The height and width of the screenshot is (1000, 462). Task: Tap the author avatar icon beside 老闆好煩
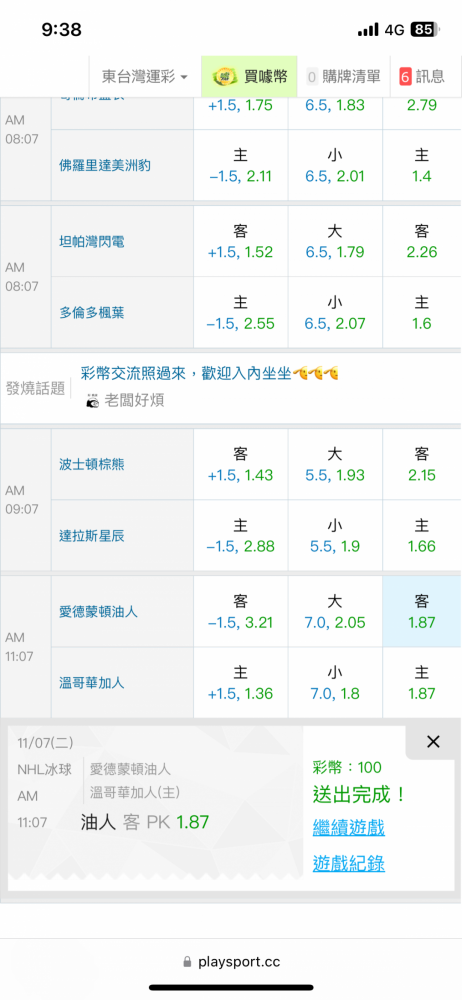pos(93,401)
